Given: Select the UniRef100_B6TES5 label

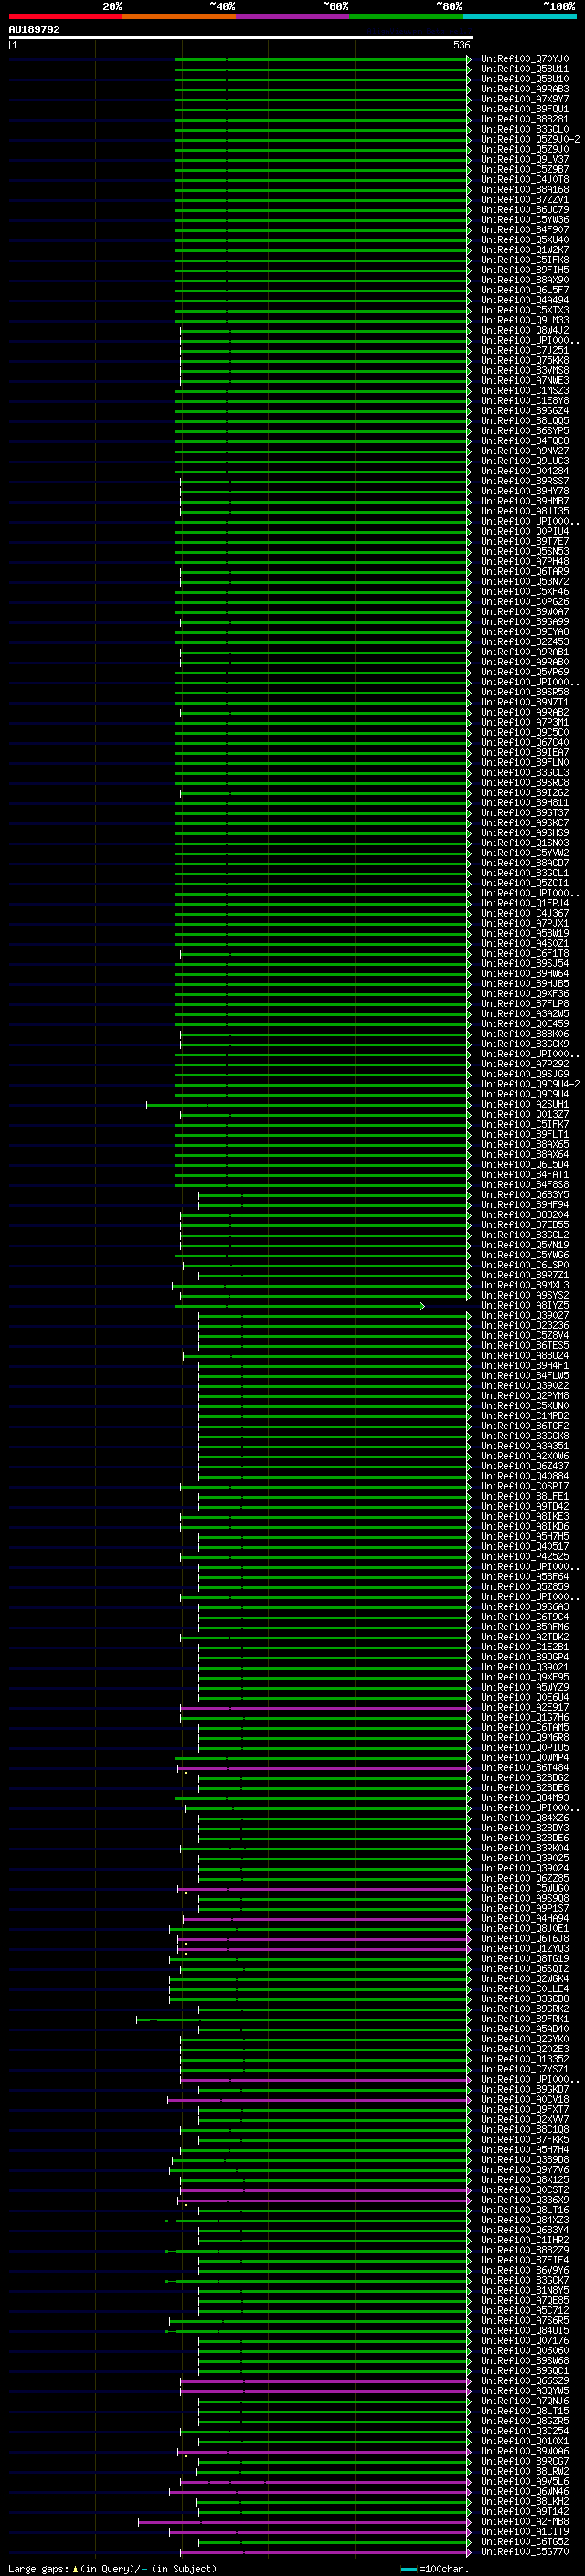Looking at the screenshot, I should (524, 1346).
